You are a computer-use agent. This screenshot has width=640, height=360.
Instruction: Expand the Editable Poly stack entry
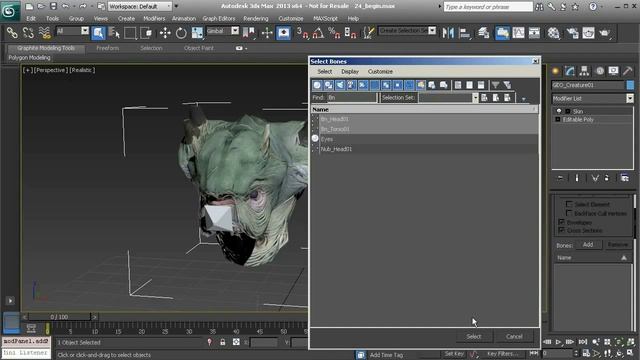(x=558, y=120)
